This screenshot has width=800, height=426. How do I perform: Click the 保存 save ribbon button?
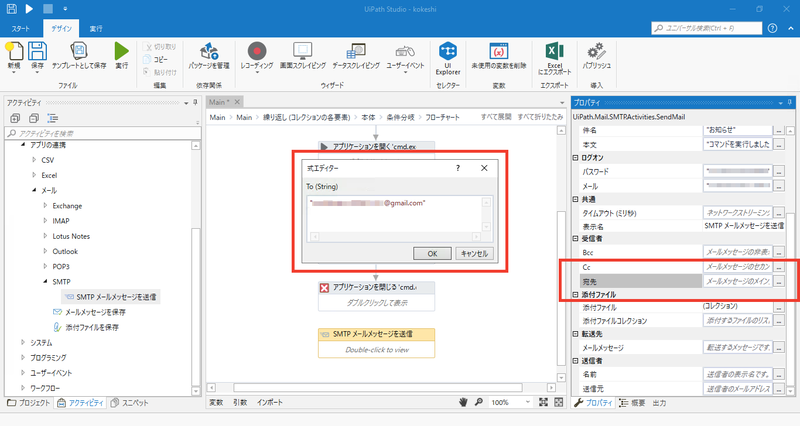point(37,56)
